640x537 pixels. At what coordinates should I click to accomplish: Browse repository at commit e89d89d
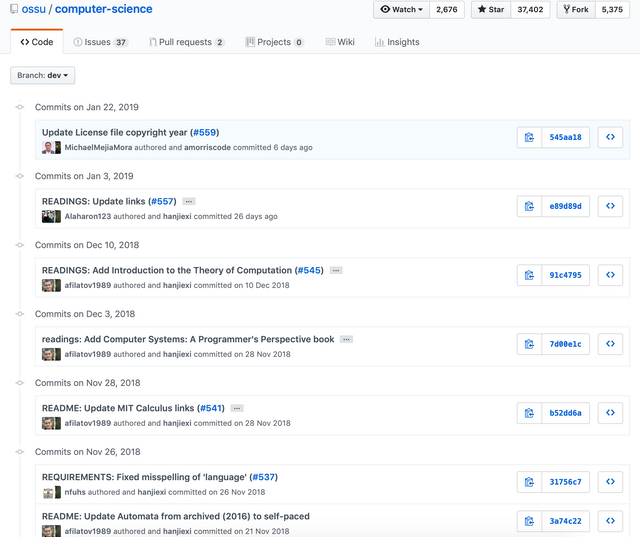[610, 206]
